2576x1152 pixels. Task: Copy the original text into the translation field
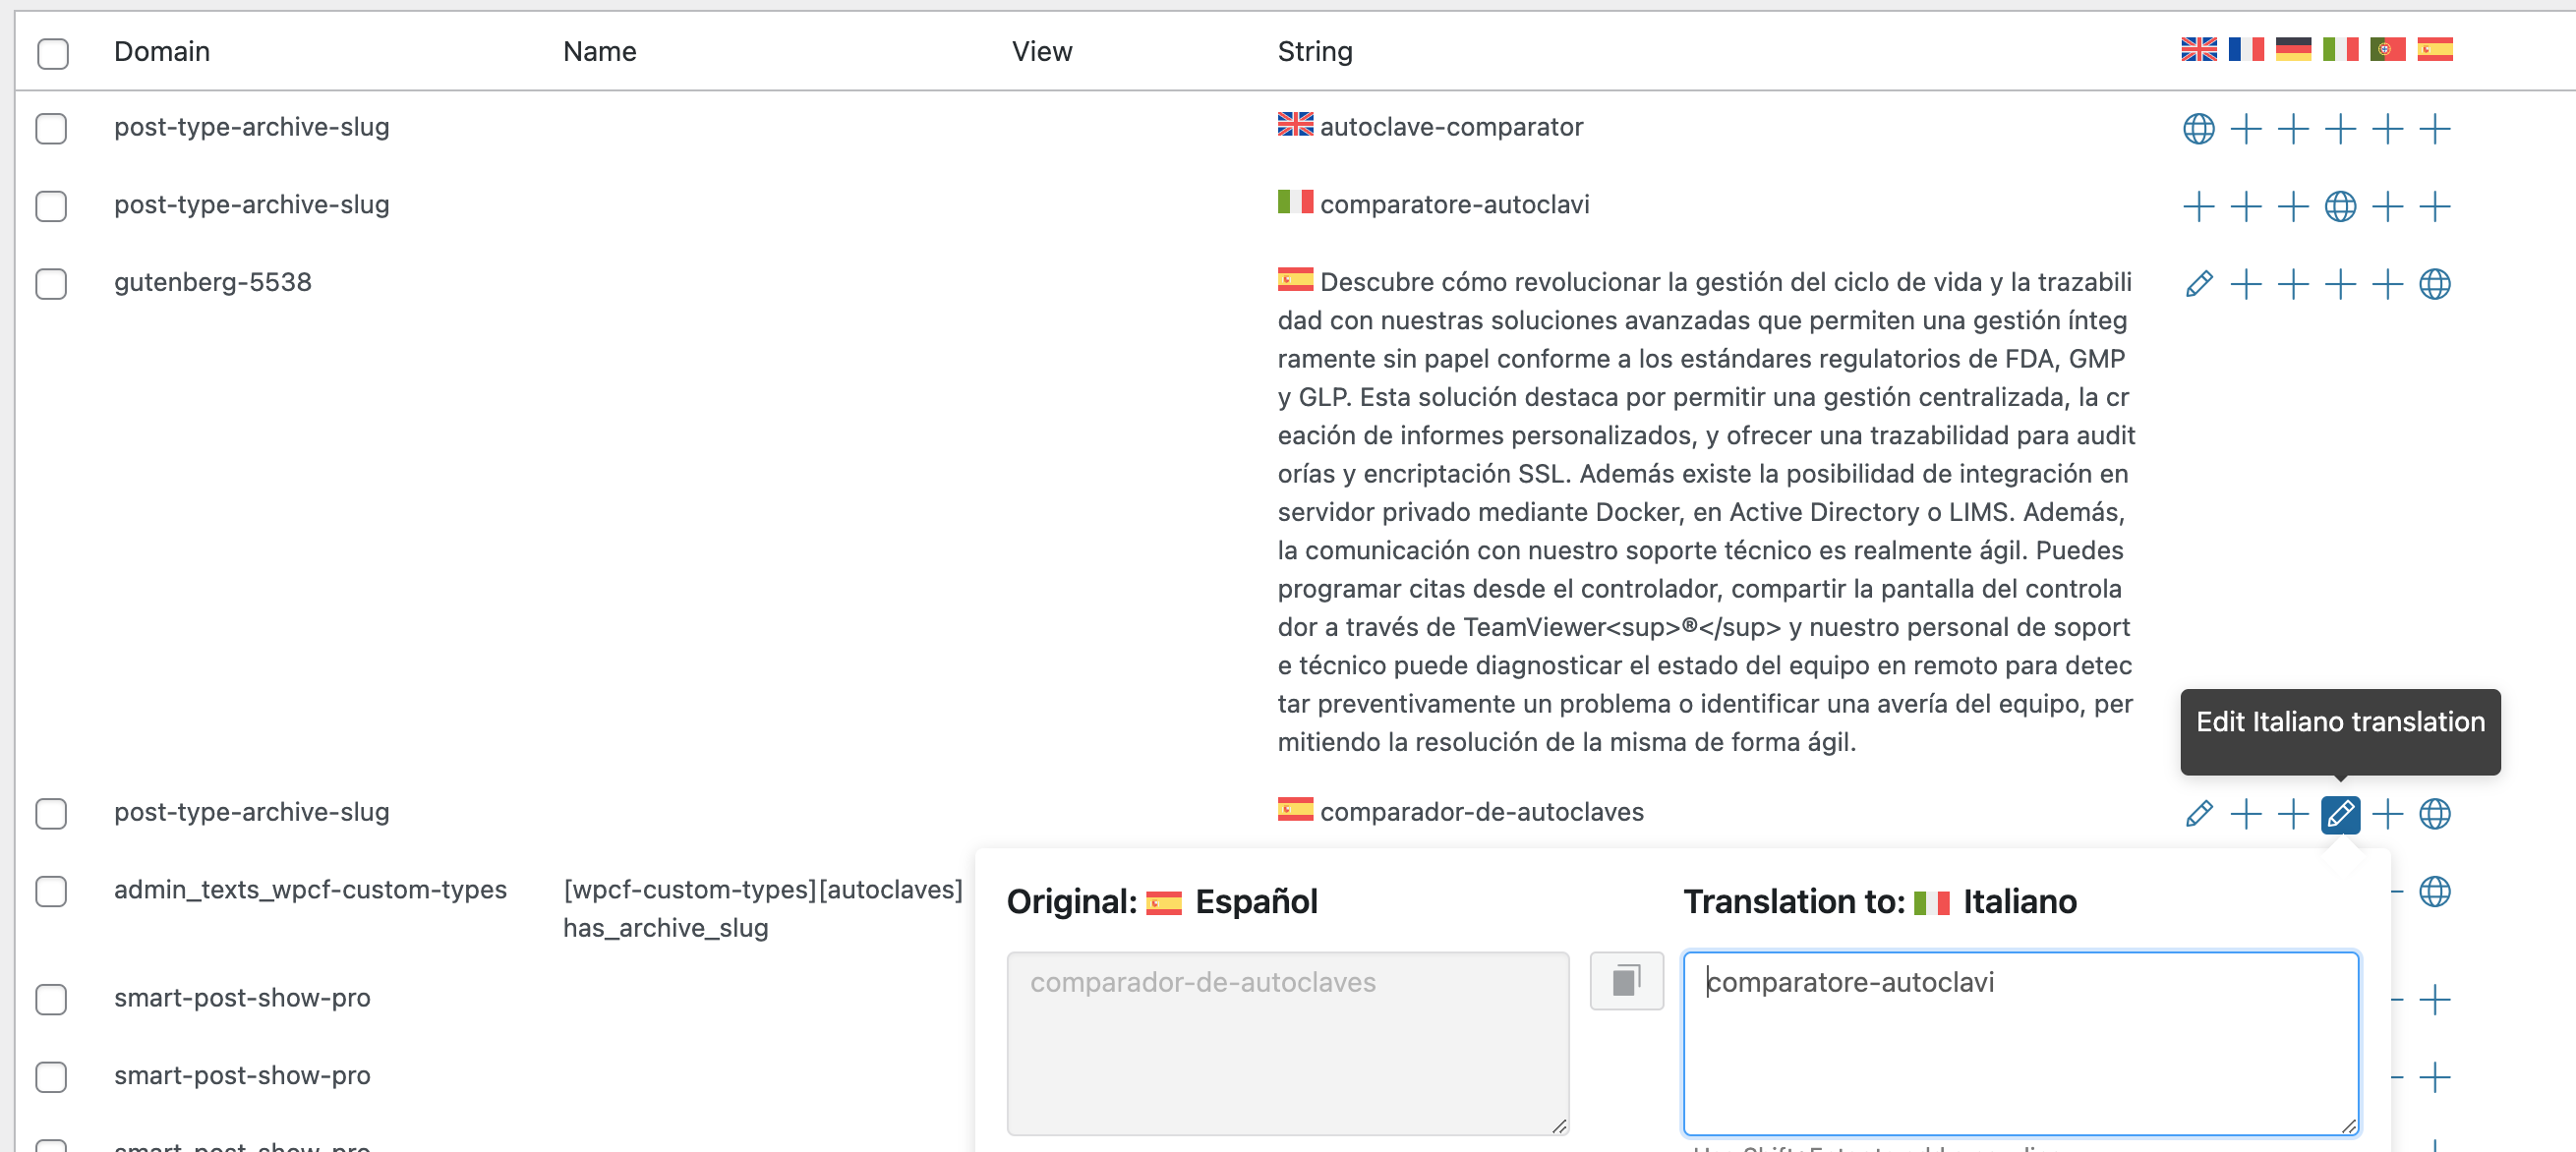coord(1626,980)
